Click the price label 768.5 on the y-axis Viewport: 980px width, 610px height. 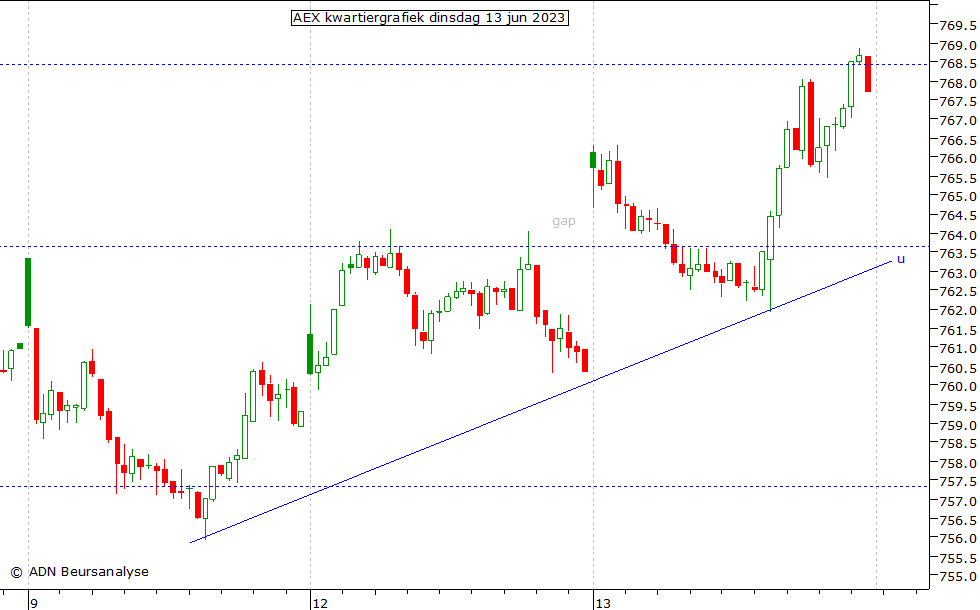[958, 64]
